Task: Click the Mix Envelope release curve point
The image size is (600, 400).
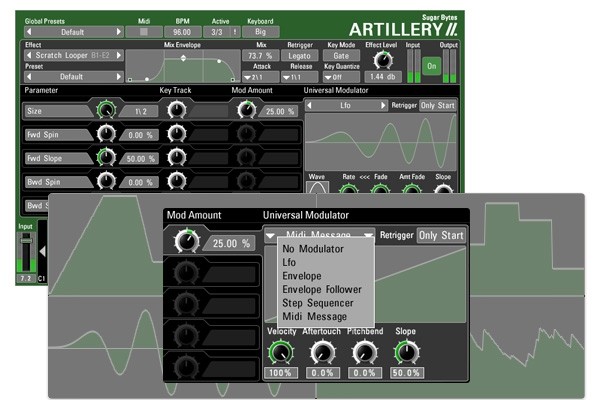Action: tap(219, 61)
